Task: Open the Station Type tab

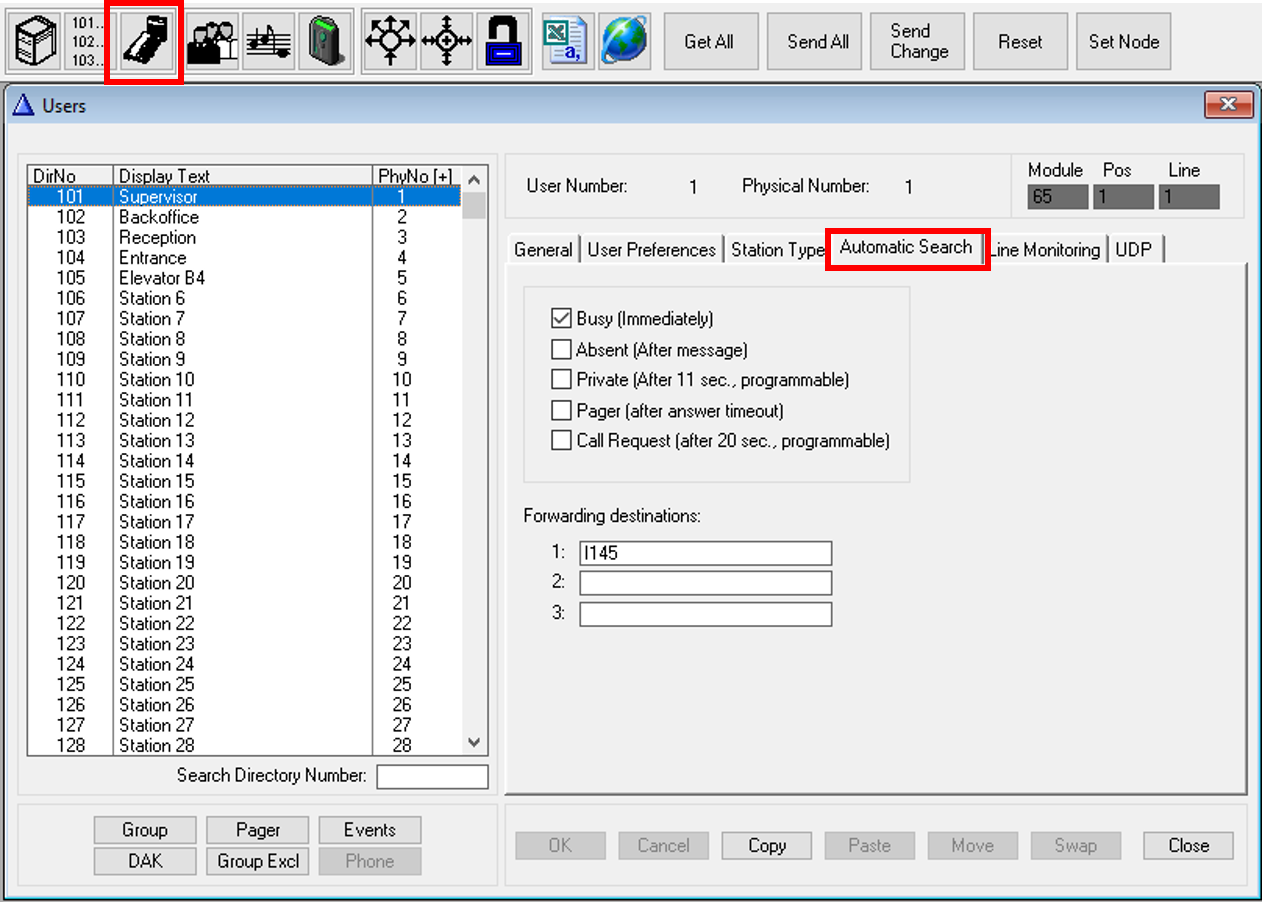Action: tap(777, 250)
